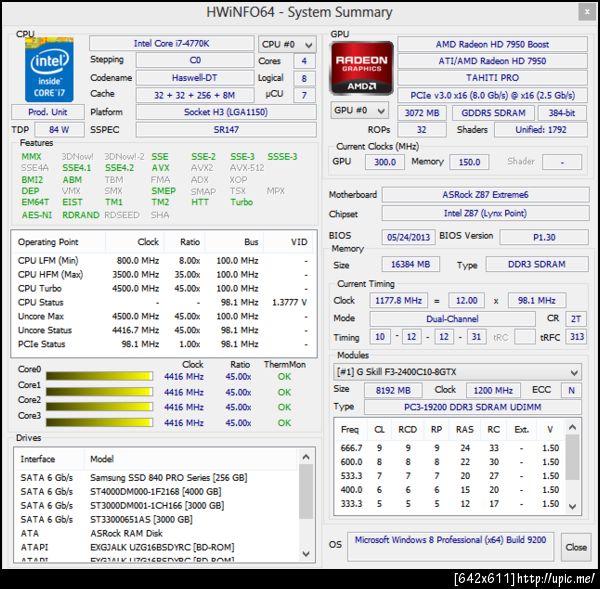This screenshot has width=600, height=589.
Task: Click the AES-NI feature label
Action: click(37, 215)
